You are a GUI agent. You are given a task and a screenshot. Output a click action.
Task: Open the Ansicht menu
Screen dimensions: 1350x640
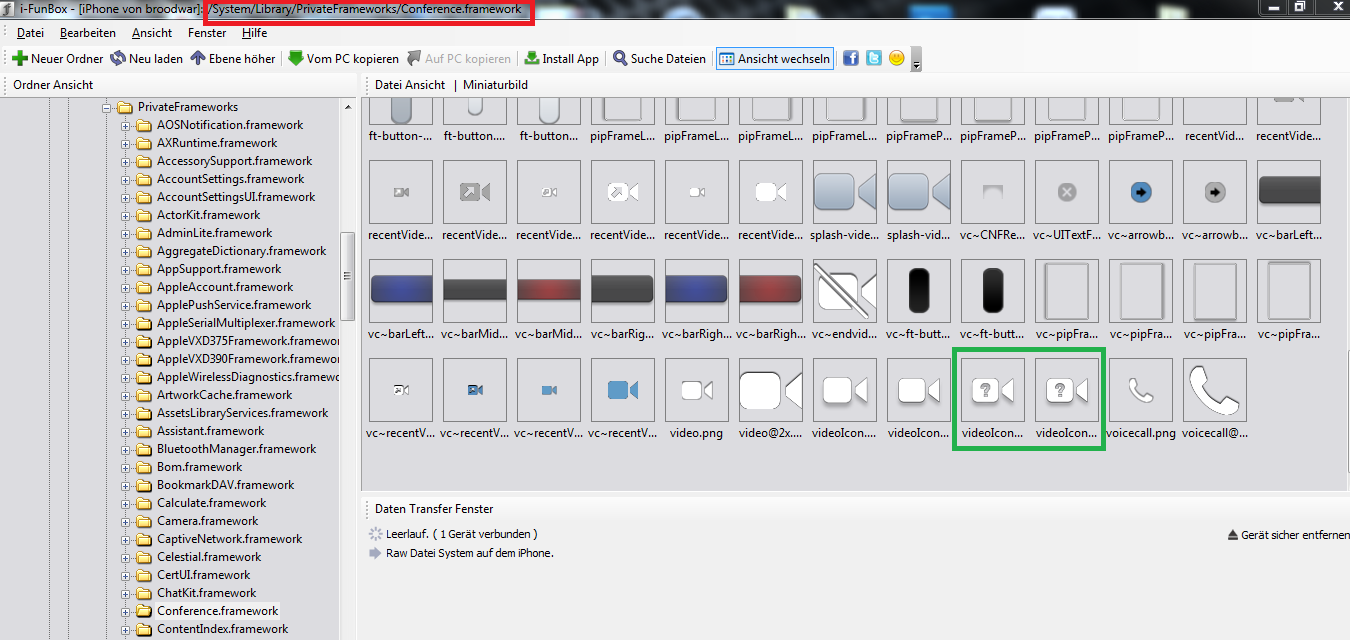(152, 33)
